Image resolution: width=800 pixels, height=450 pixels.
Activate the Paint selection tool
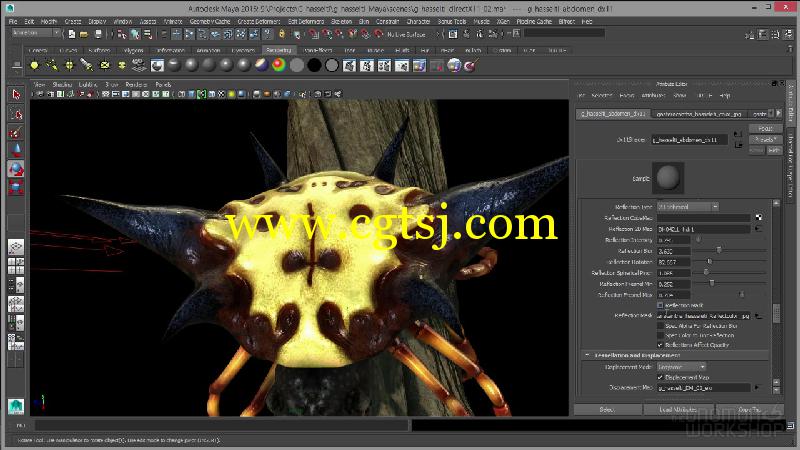(16, 133)
